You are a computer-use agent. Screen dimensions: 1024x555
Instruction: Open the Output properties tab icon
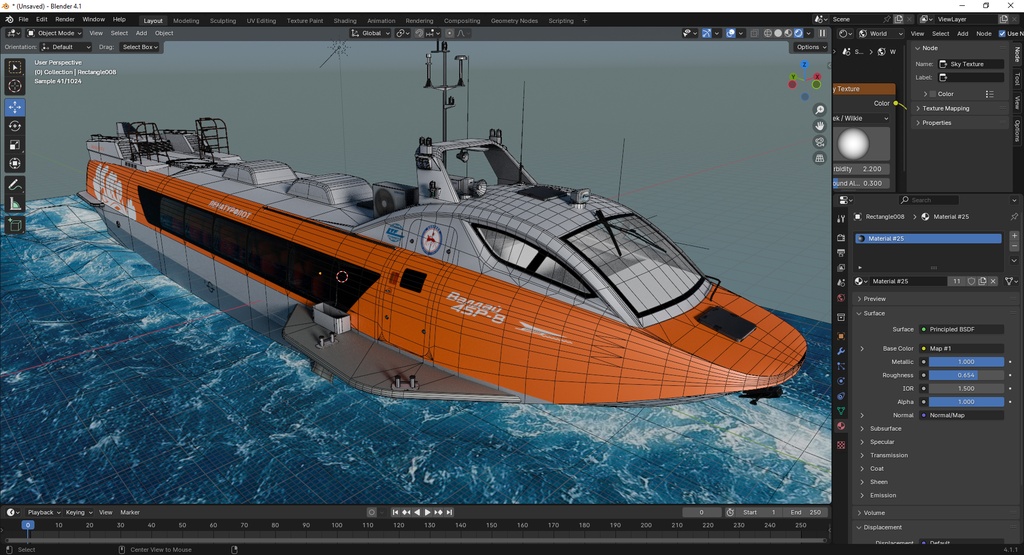tap(841, 253)
